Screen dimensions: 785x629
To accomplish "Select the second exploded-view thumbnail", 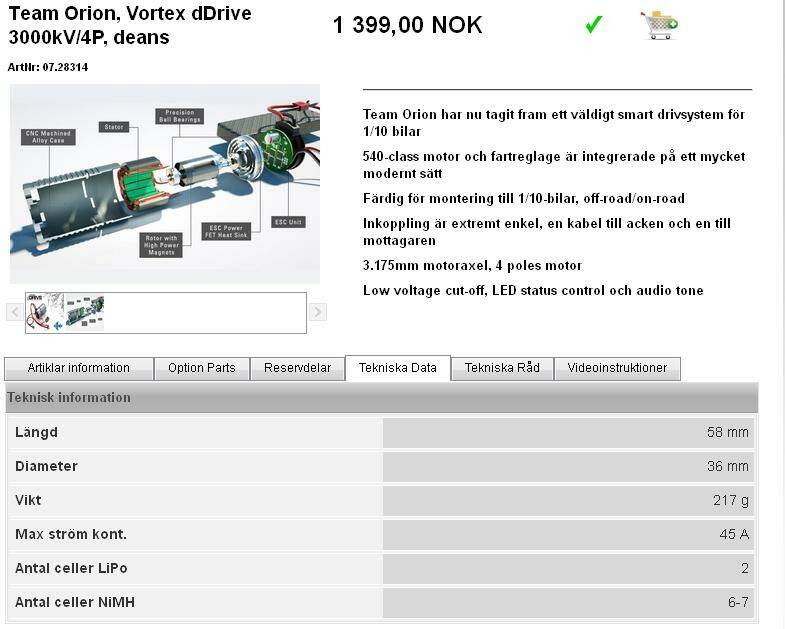I will 85,312.
